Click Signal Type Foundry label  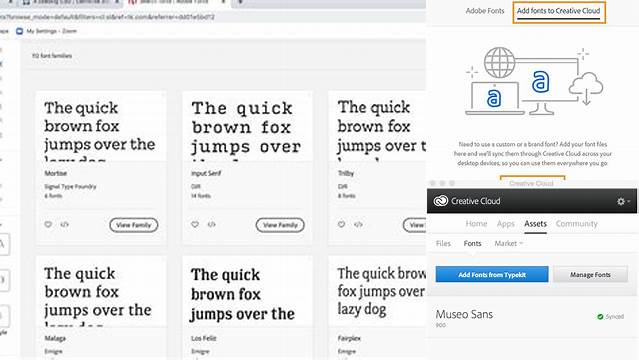click(x=70, y=187)
